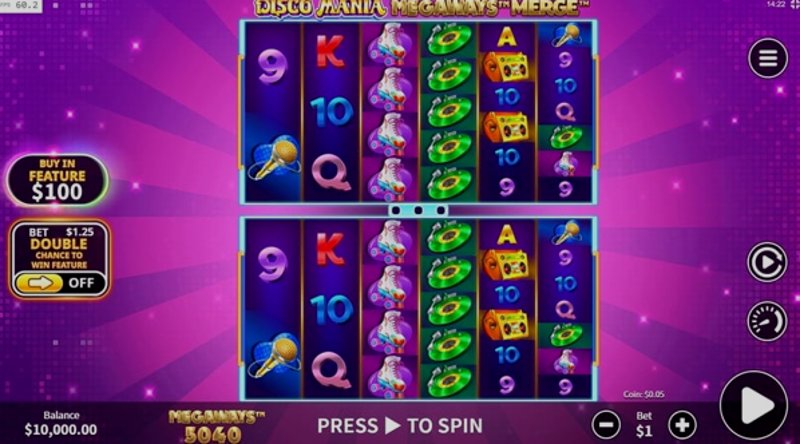Open the hamburger menu
The width and height of the screenshot is (800, 444).
[x=768, y=58]
